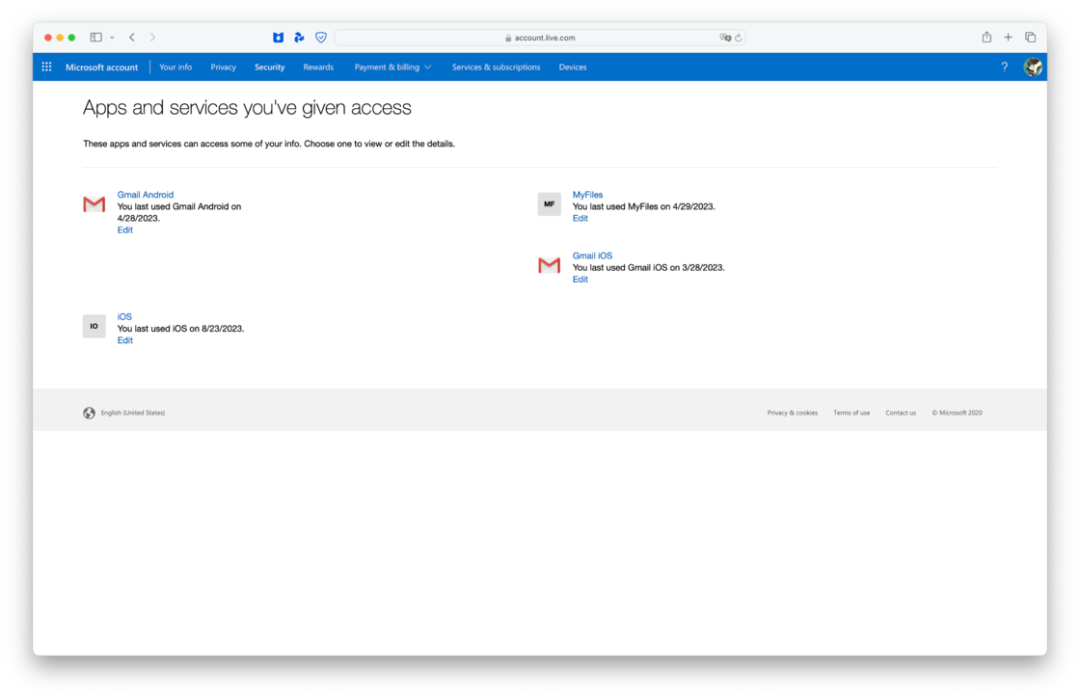The height and width of the screenshot is (699, 1080).
Task: Open the Privacy tab
Action: pyautogui.click(x=223, y=67)
